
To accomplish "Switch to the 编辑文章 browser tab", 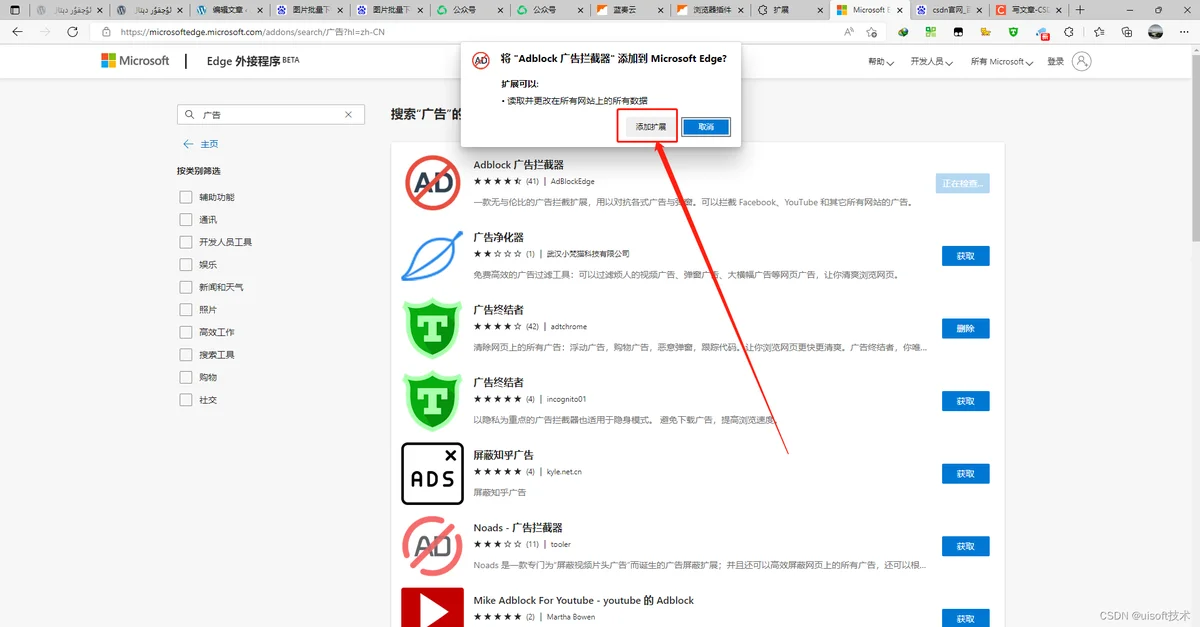I will click(228, 9).
